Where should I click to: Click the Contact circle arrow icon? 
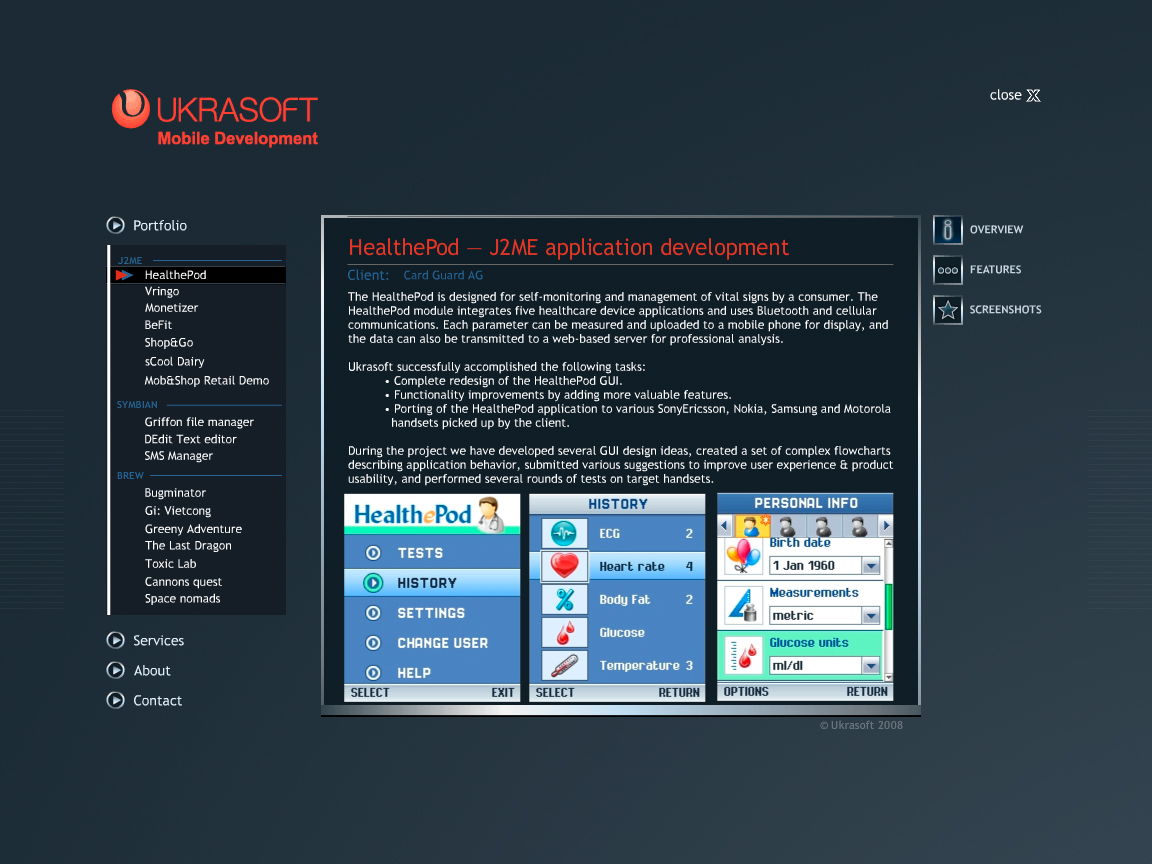[116, 700]
